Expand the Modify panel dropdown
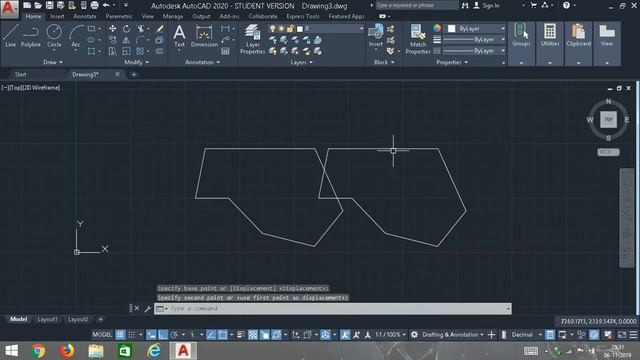Image resolution: width=640 pixels, height=360 pixels. click(137, 62)
